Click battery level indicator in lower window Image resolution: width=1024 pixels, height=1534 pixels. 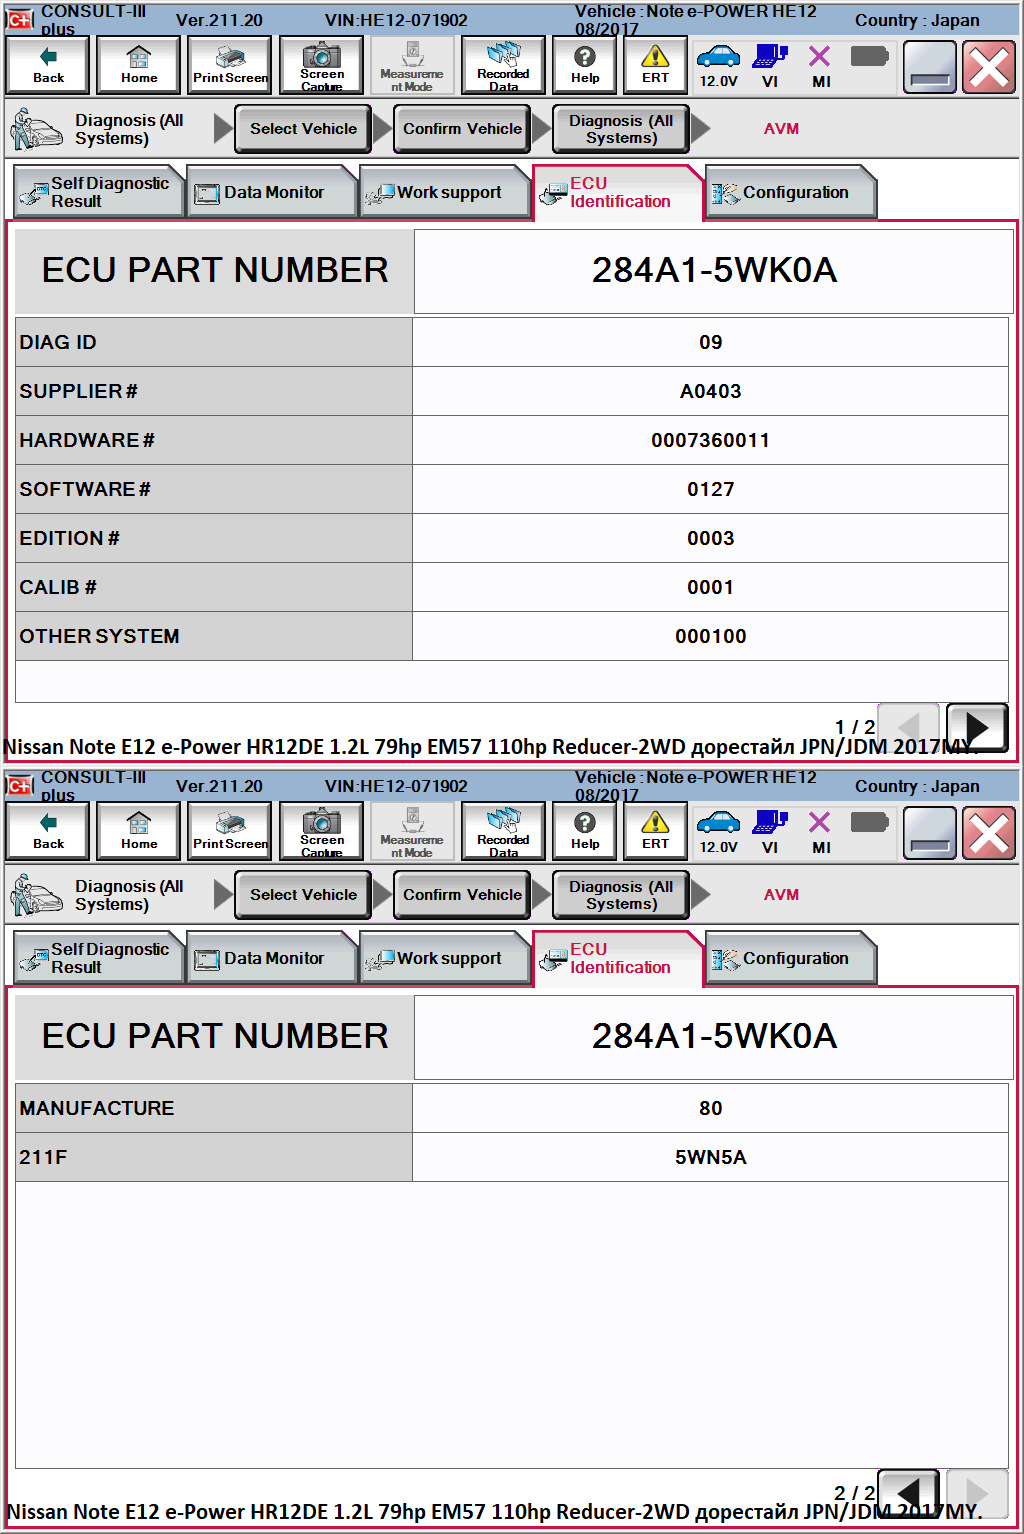869,823
